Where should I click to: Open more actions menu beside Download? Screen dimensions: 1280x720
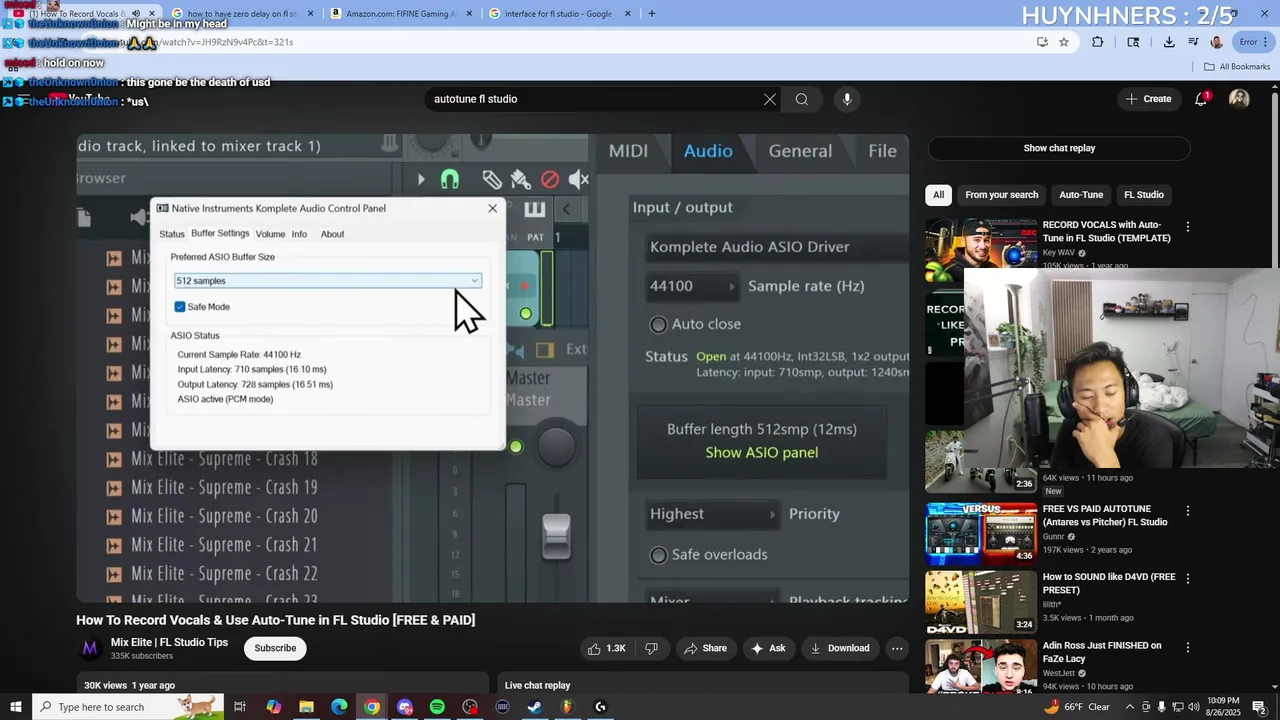click(897, 648)
